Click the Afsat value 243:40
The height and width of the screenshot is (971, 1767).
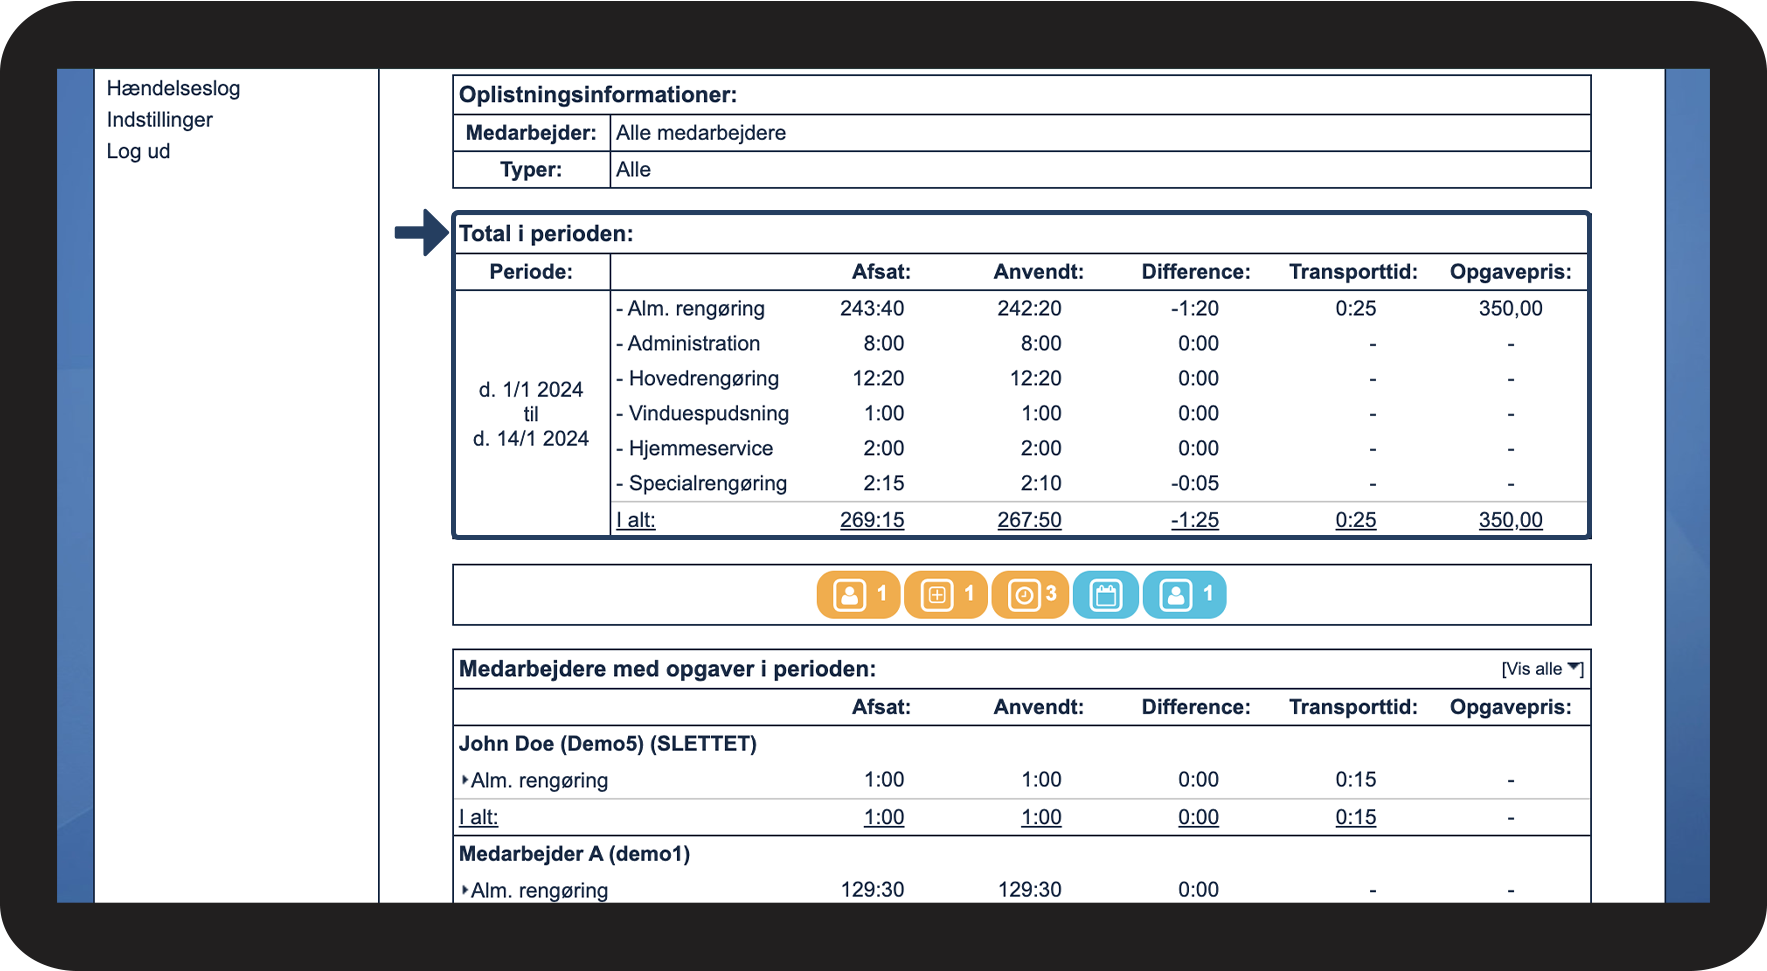872,309
